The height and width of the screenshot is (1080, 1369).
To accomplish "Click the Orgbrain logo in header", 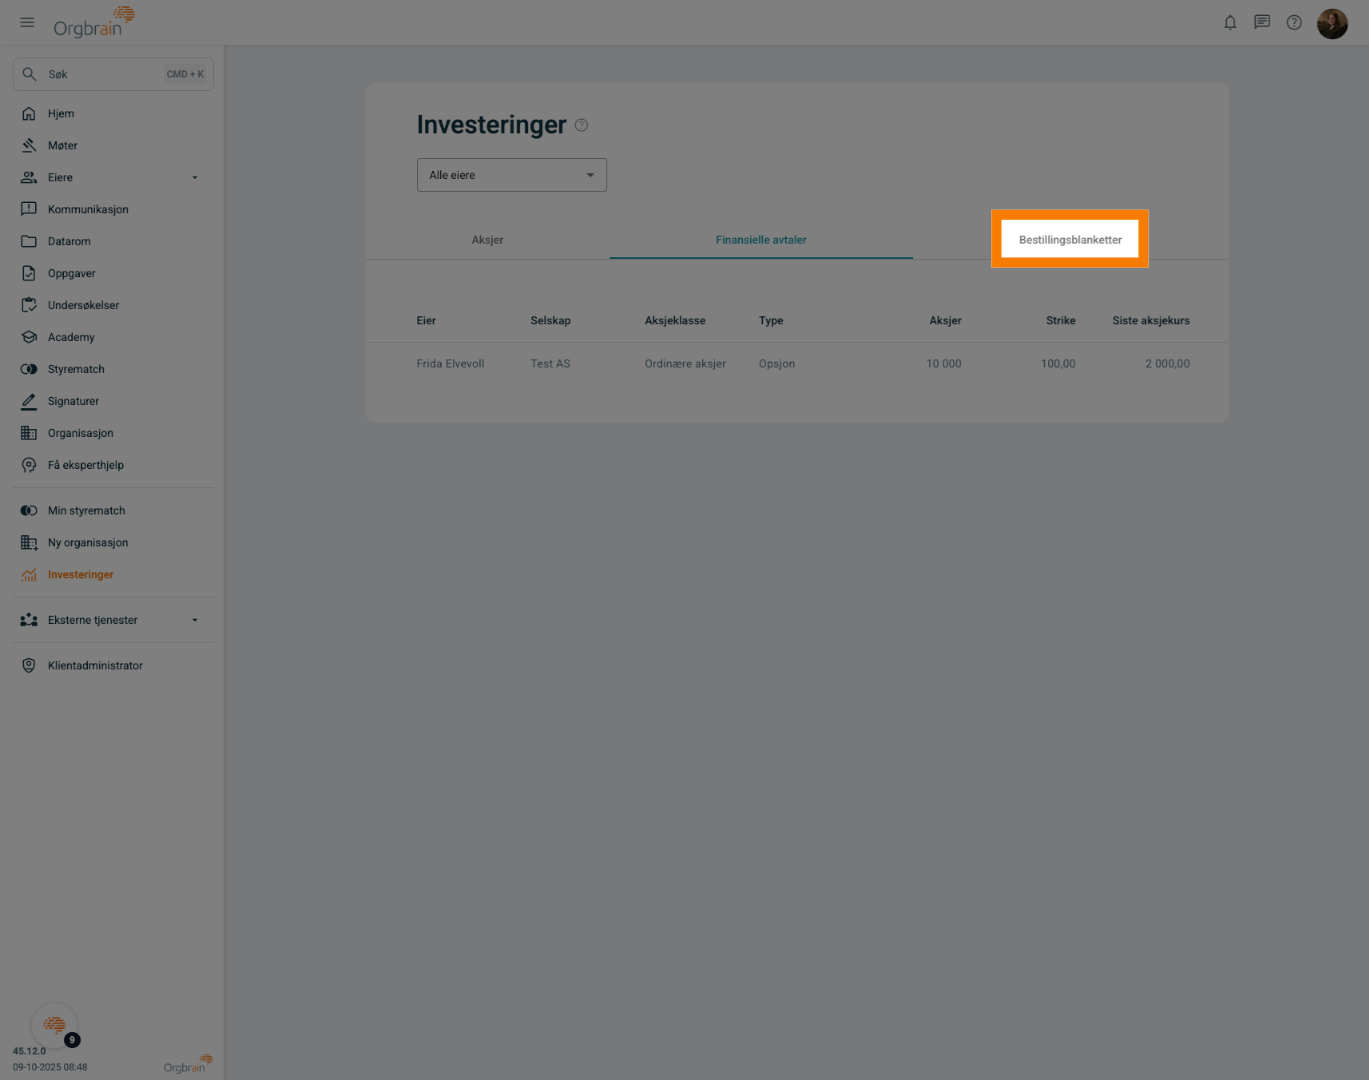I will coord(94,22).
